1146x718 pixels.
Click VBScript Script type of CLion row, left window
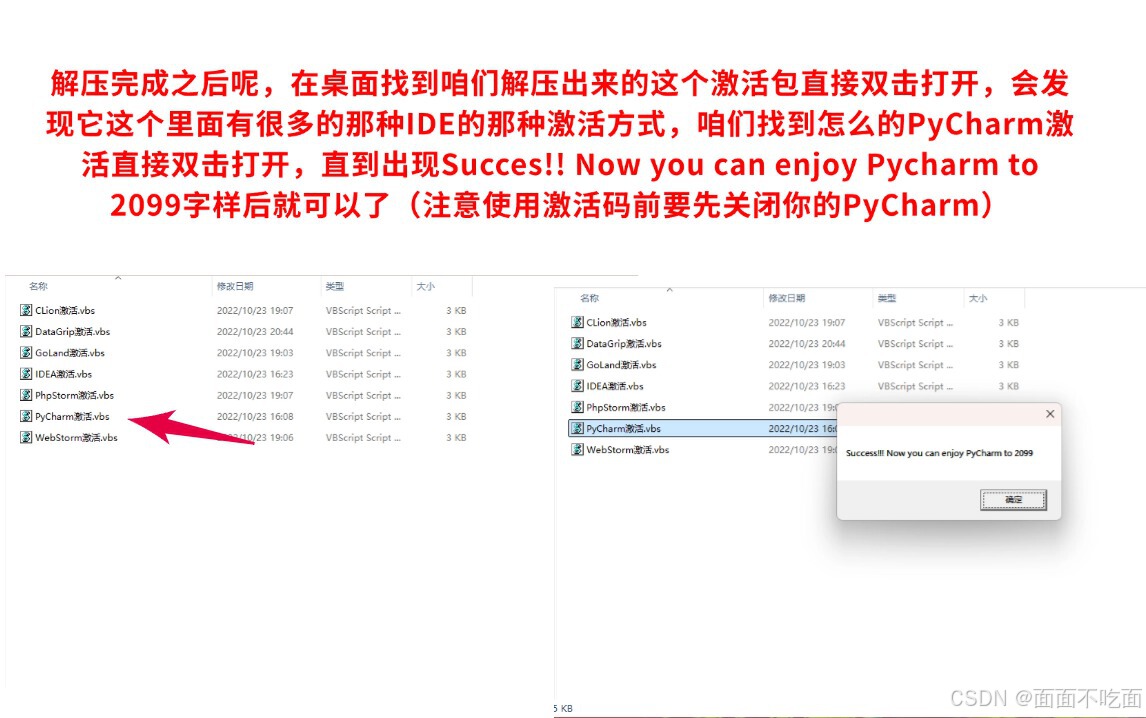pos(363,310)
